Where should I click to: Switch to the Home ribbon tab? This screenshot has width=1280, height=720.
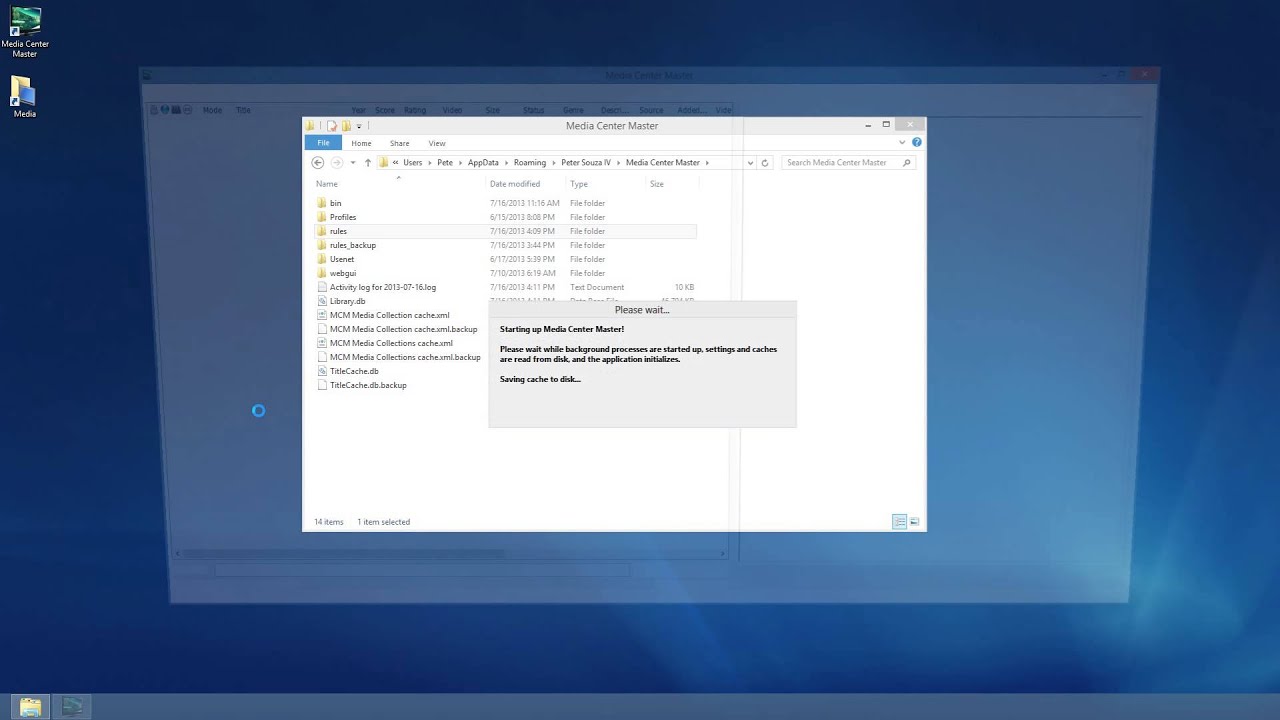coord(361,143)
